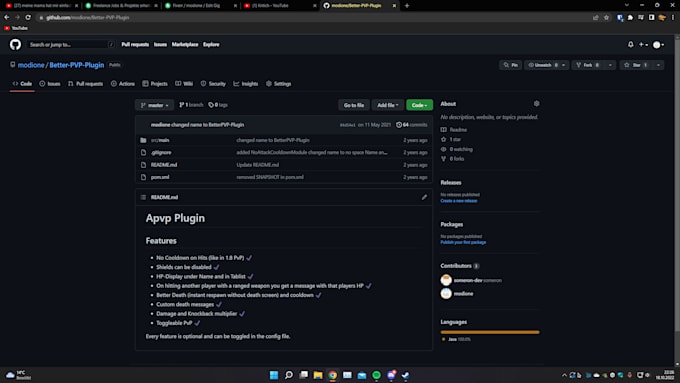Click the Go to file button
Screen dimensions: 680x383
coord(354,105)
